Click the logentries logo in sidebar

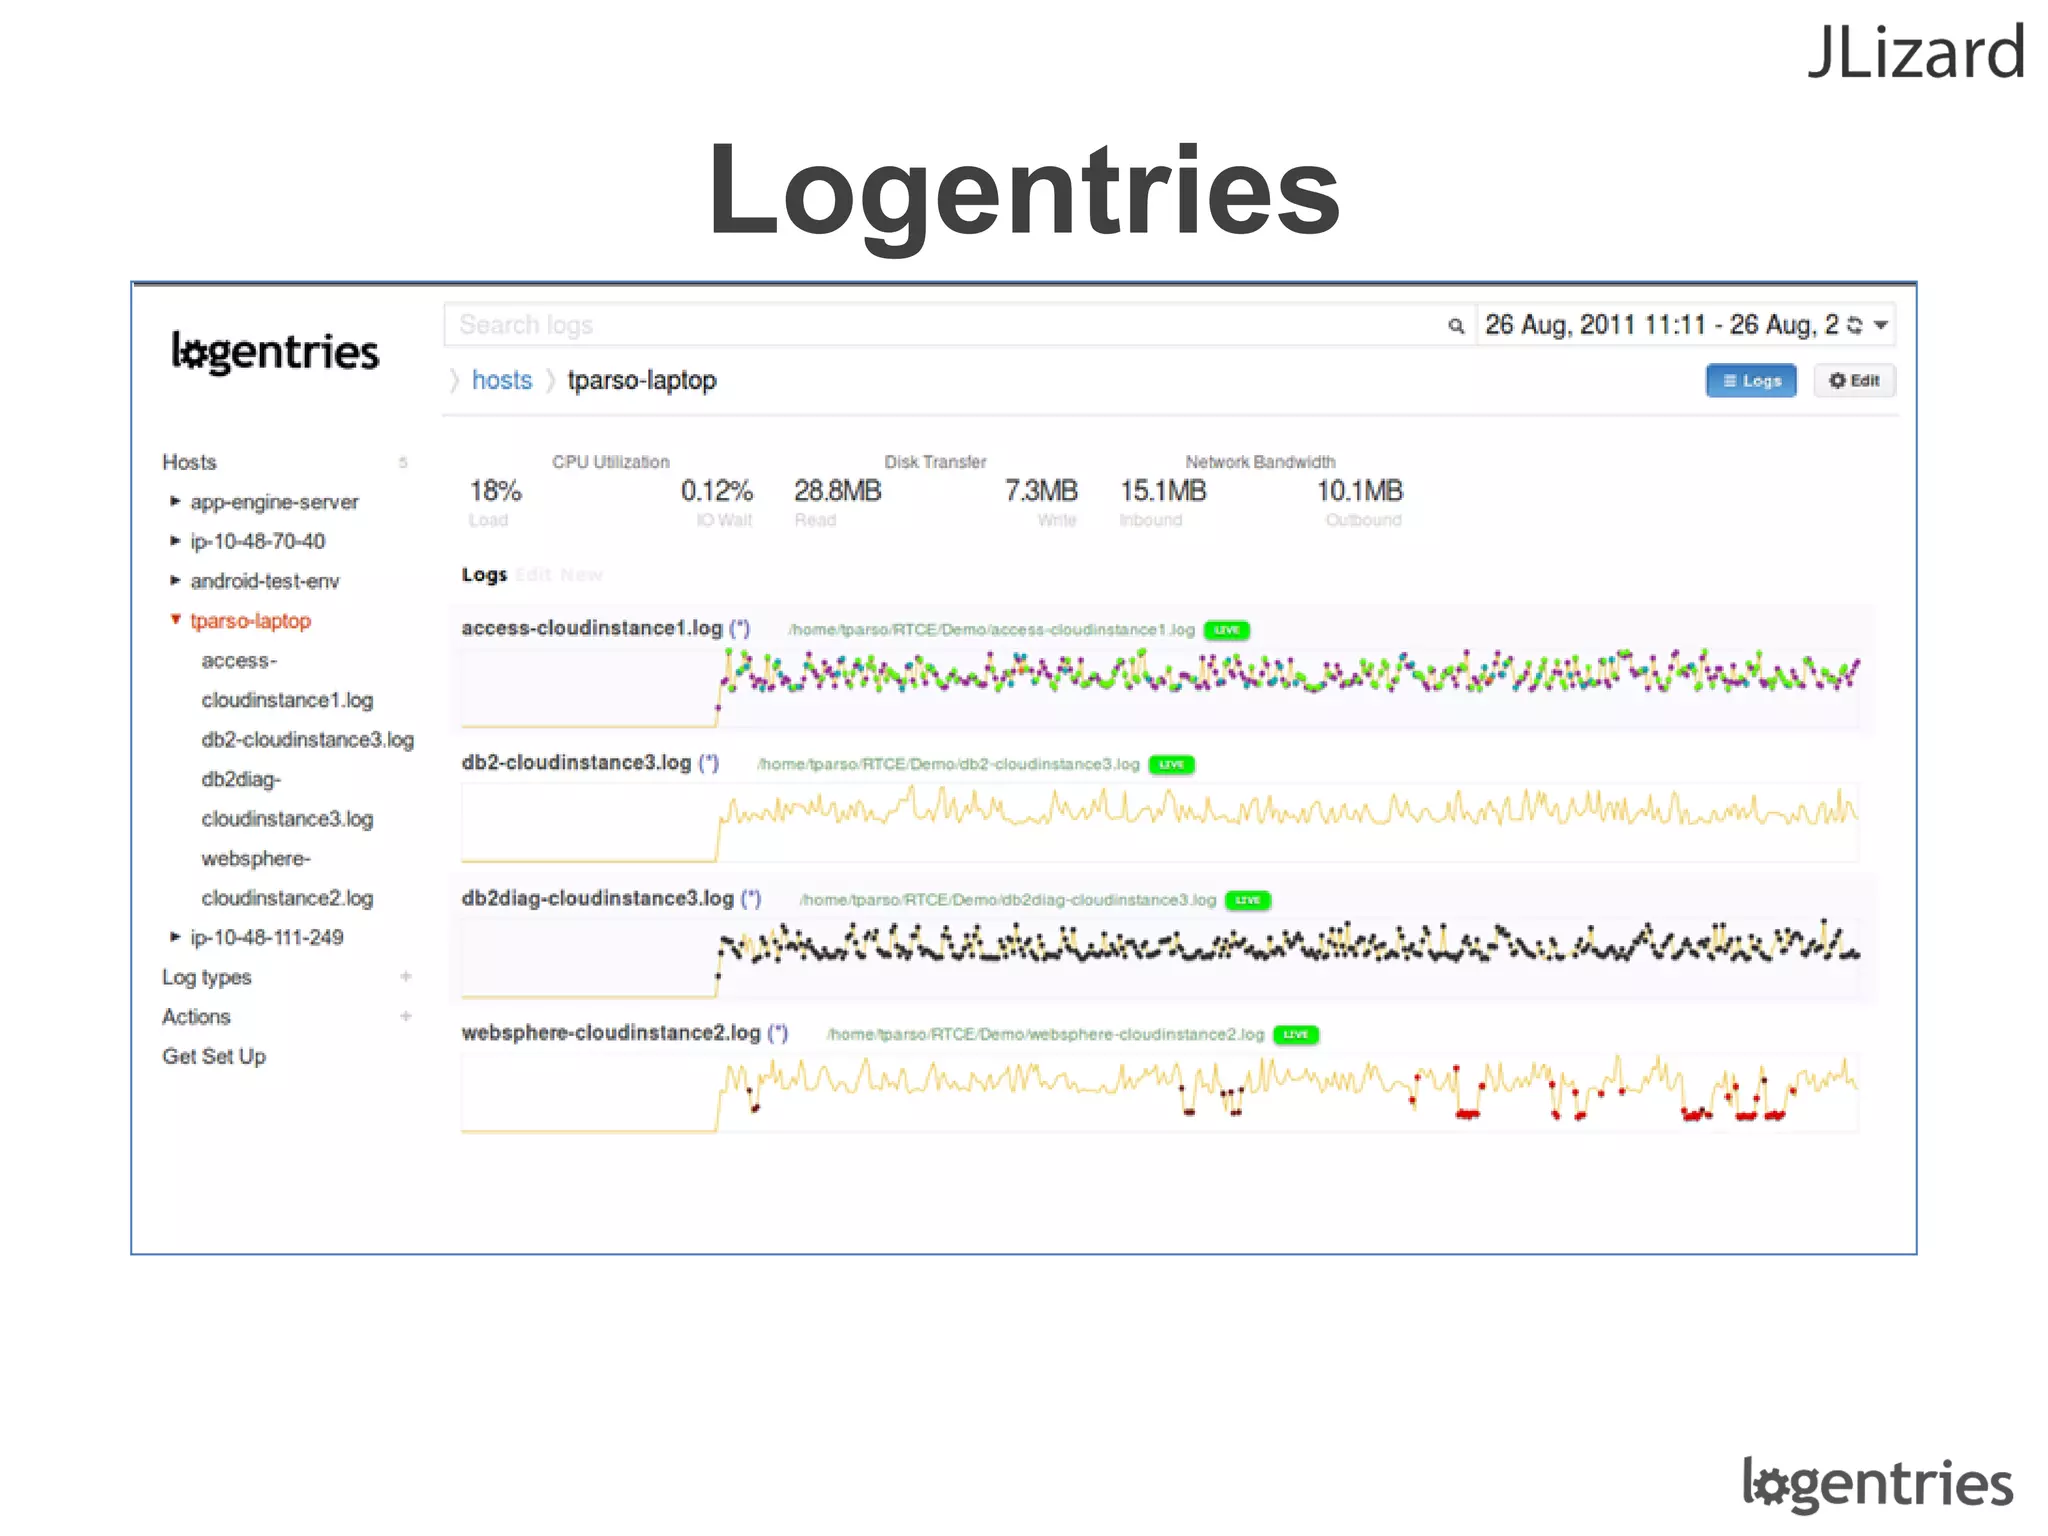pyautogui.click(x=276, y=352)
